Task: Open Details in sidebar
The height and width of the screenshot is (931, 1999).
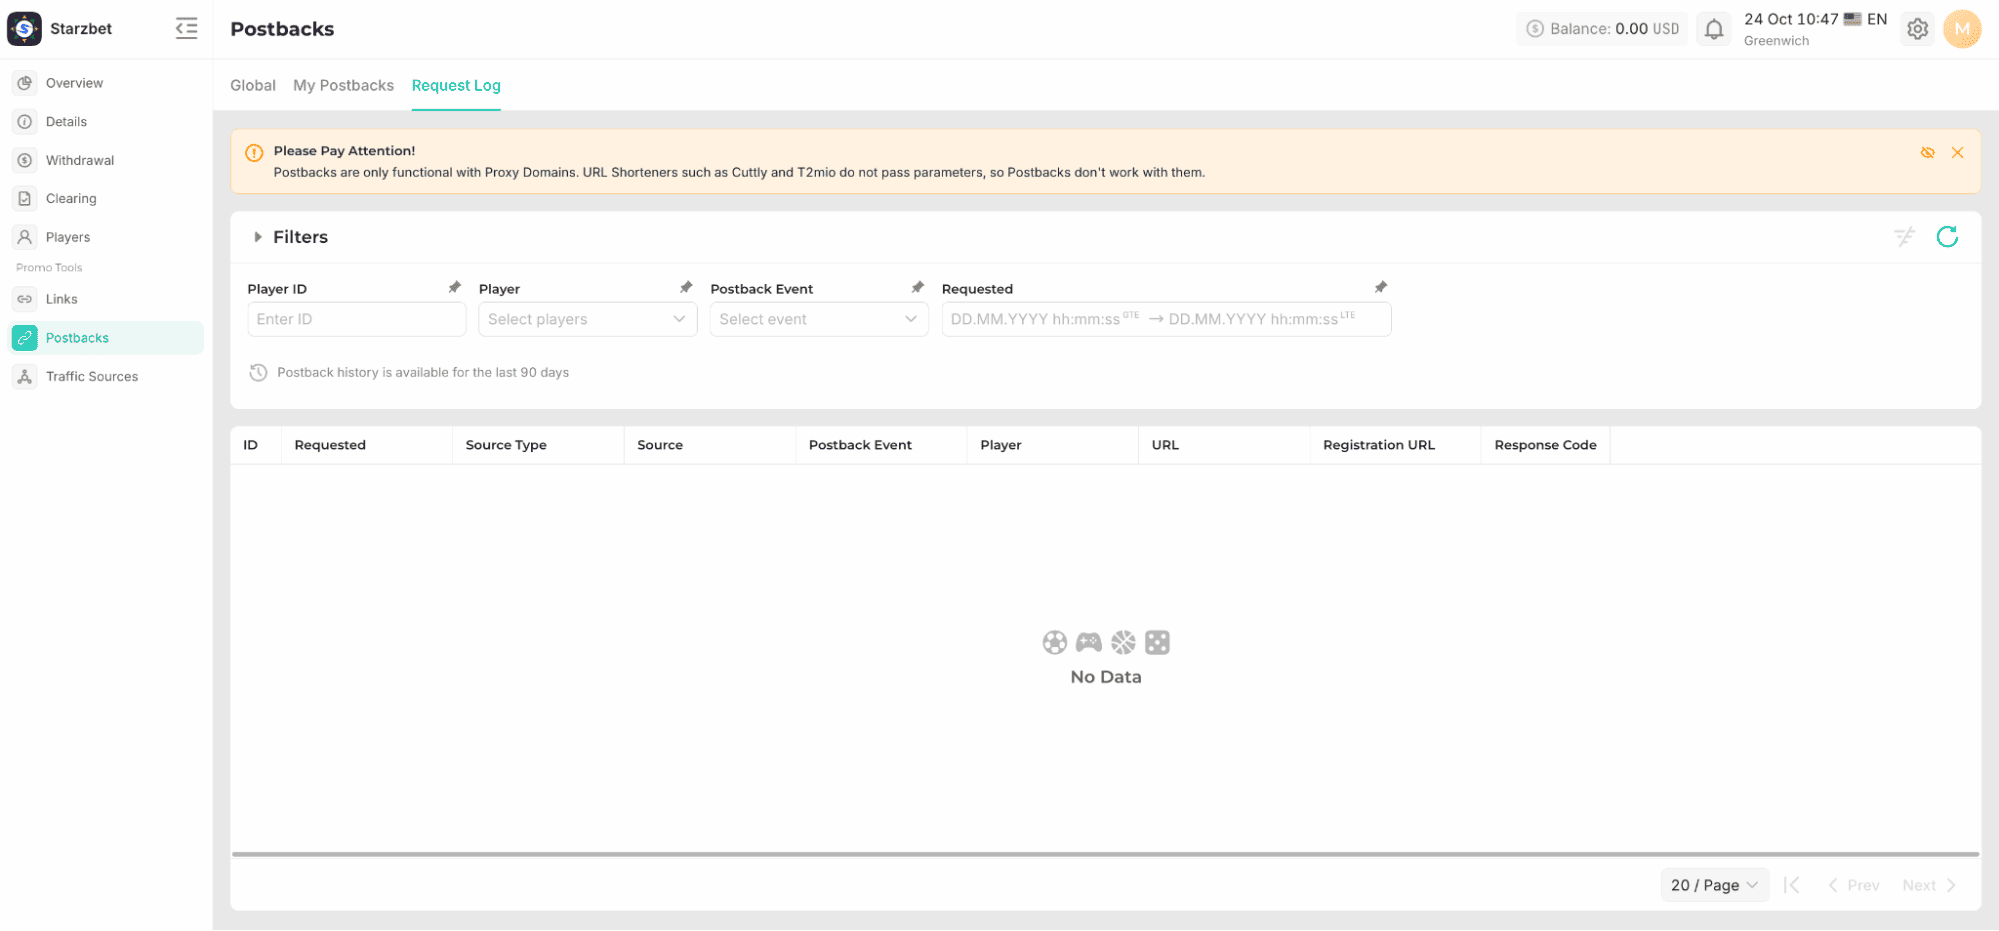Action: (x=106, y=122)
